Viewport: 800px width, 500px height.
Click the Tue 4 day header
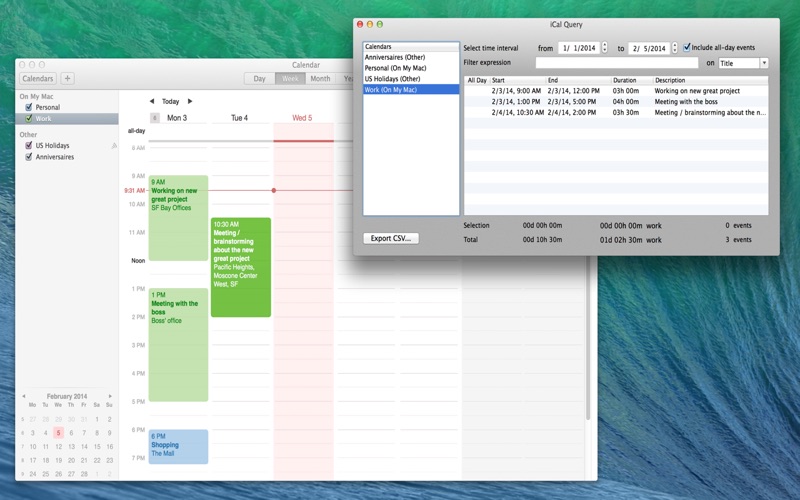[239, 118]
